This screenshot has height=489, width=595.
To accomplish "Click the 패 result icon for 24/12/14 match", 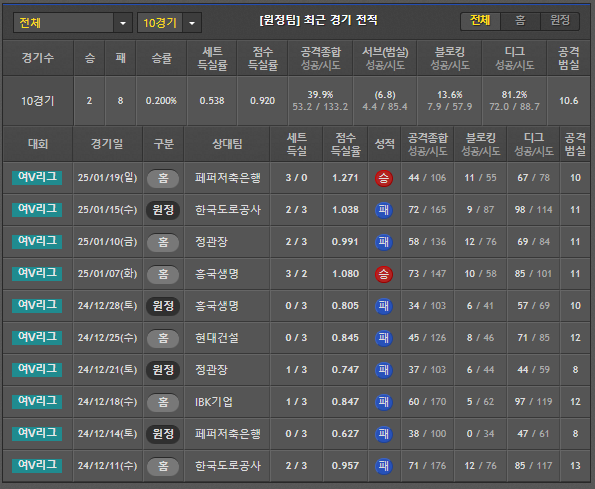I will tap(384, 434).
